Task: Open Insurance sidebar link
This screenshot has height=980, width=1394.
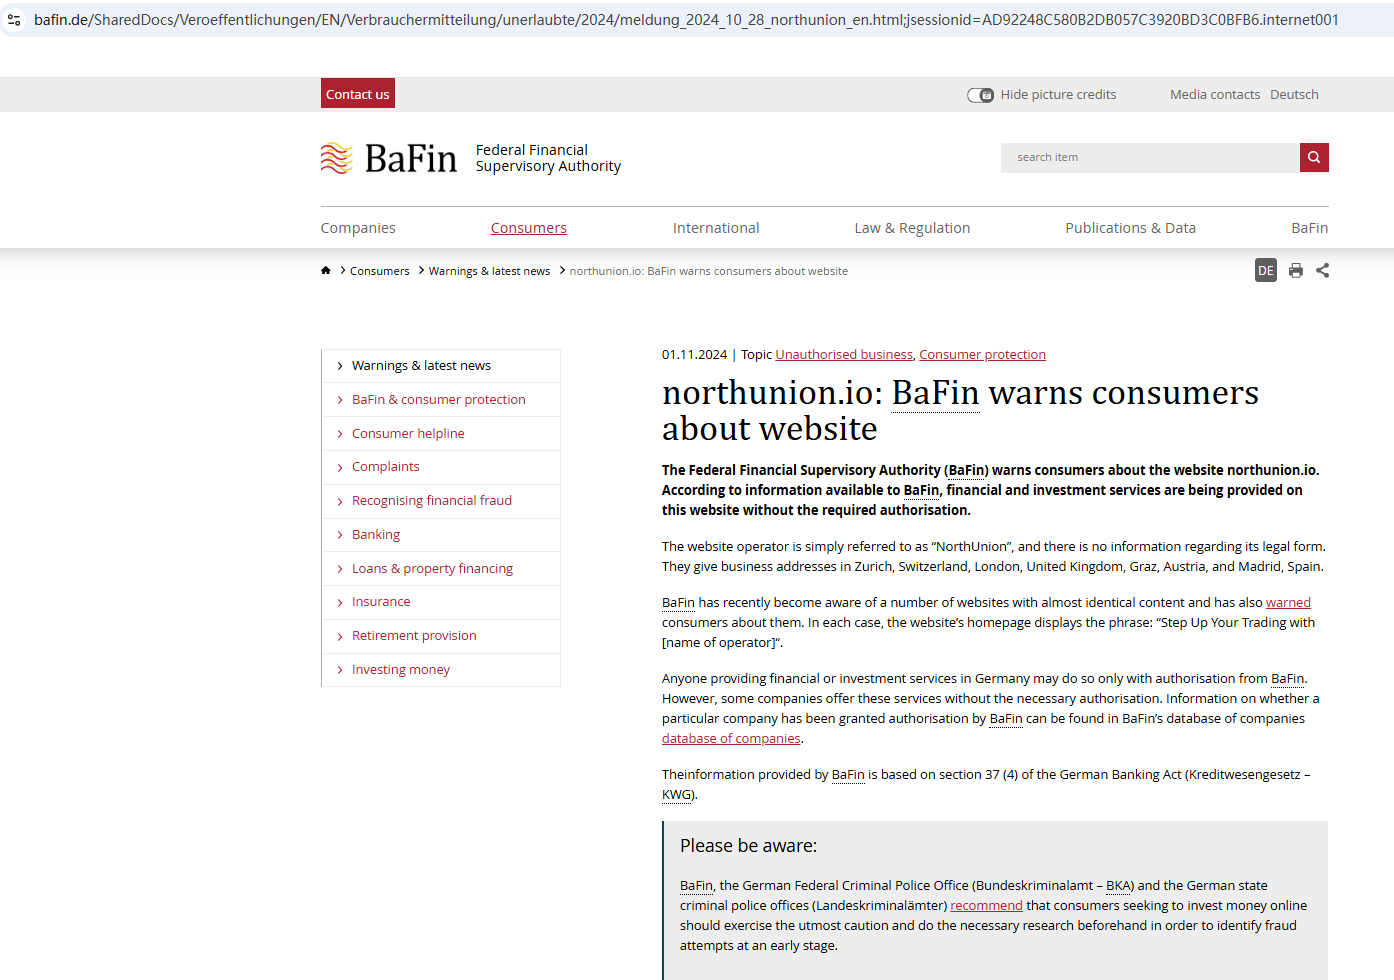Action: pyautogui.click(x=381, y=602)
